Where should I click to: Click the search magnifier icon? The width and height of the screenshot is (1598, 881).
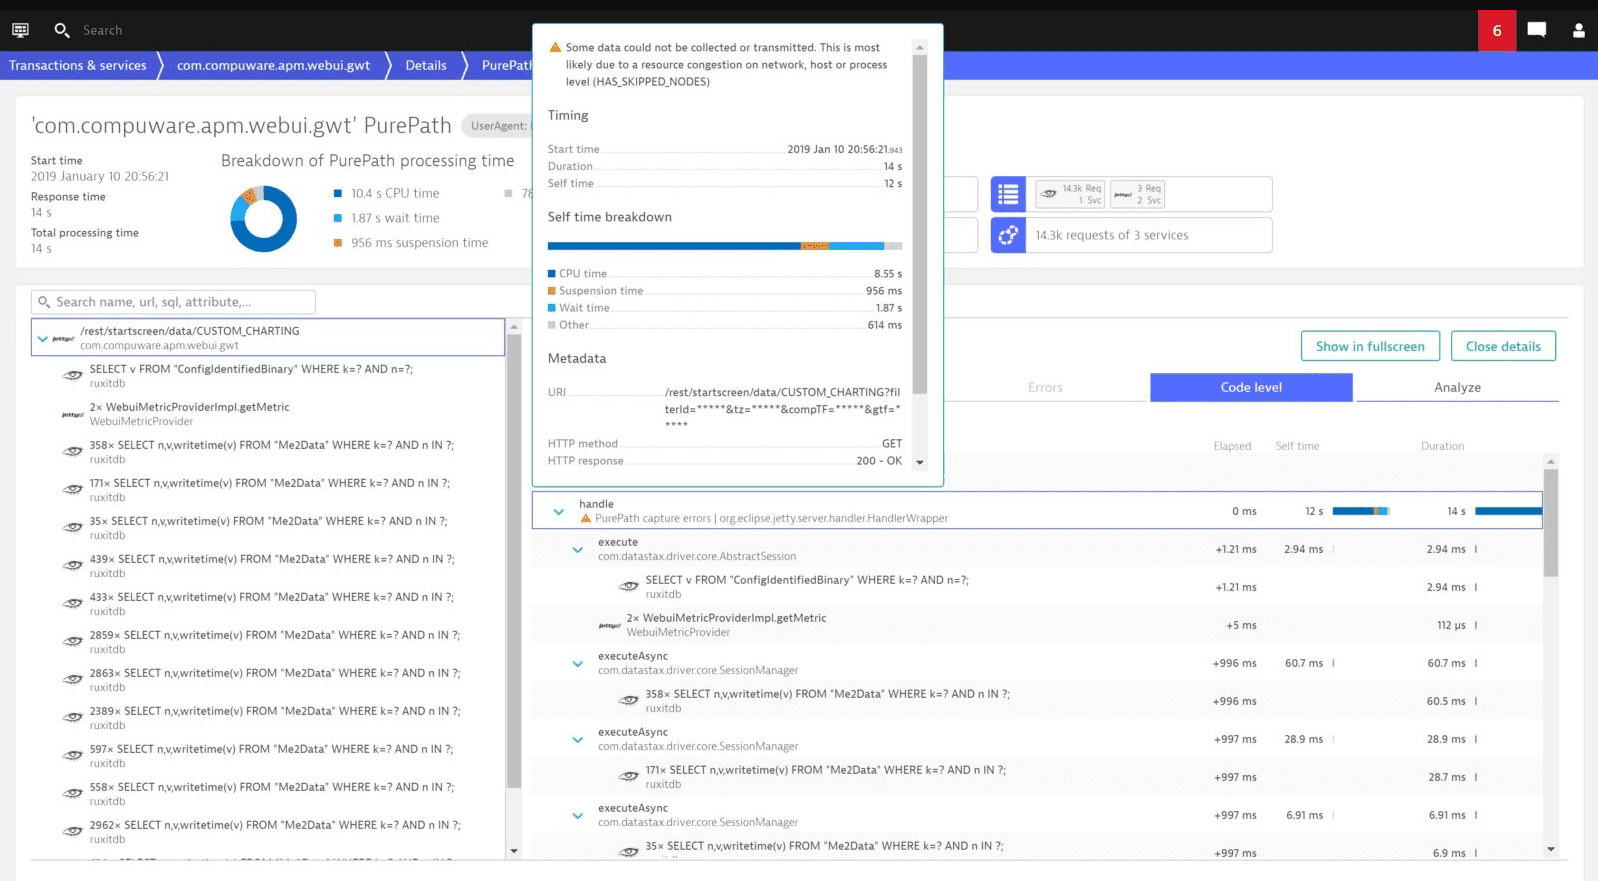[x=62, y=31]
